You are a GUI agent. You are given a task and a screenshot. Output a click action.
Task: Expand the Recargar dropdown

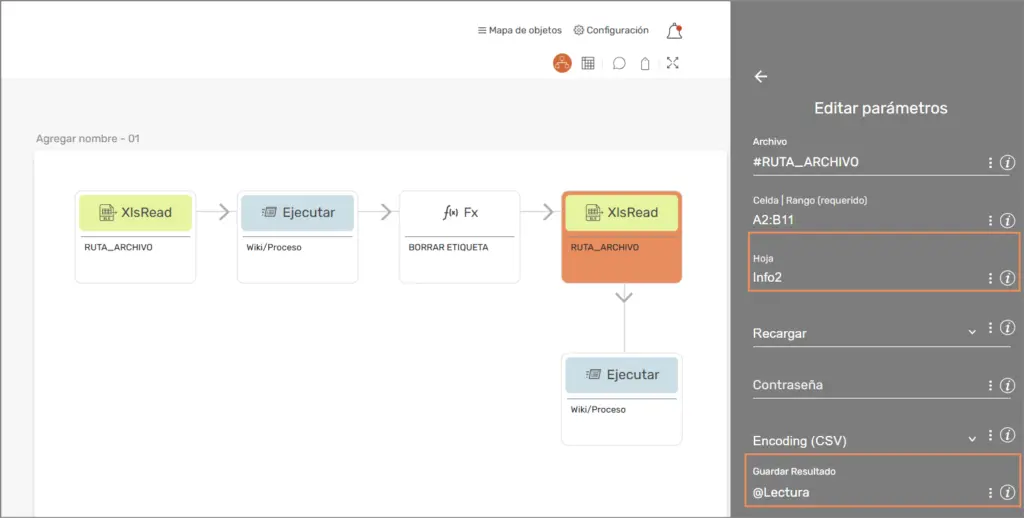pyautogui.click(x=971, y=332)
